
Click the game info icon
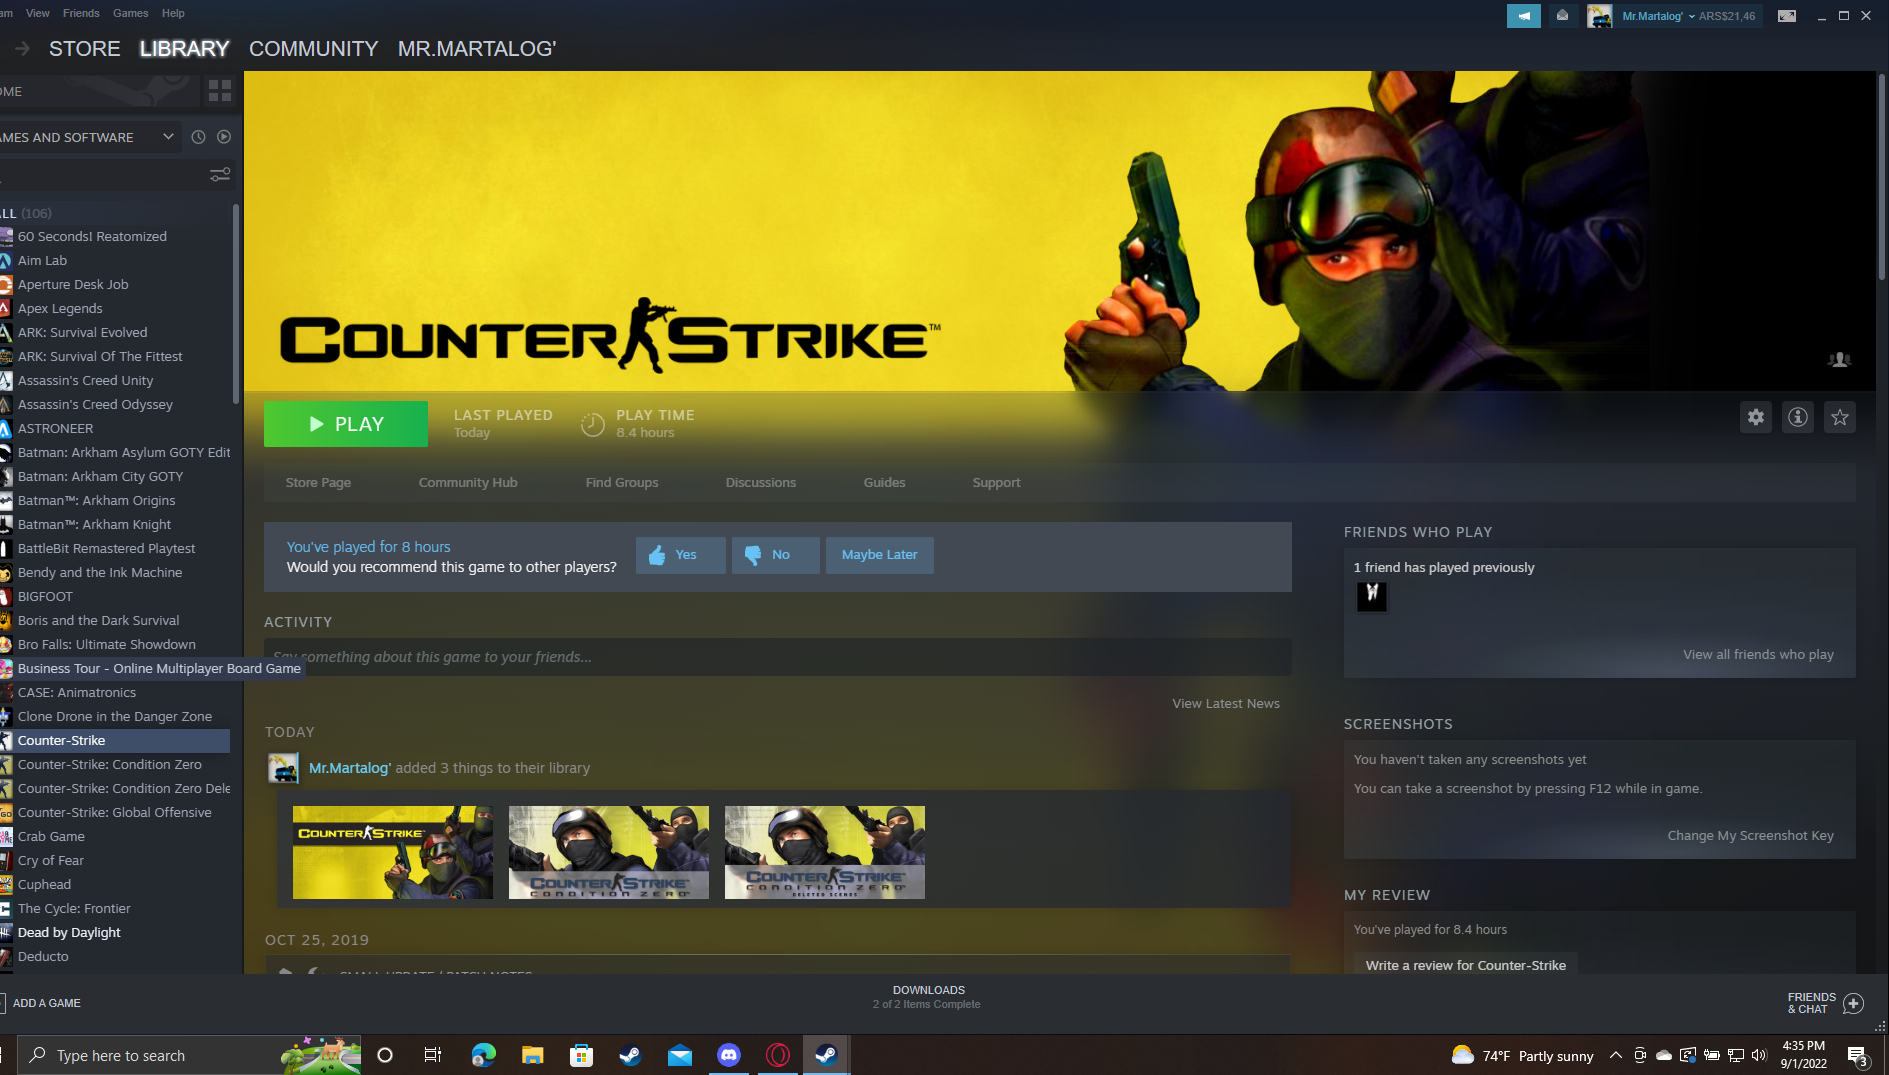click(1798, 418)
